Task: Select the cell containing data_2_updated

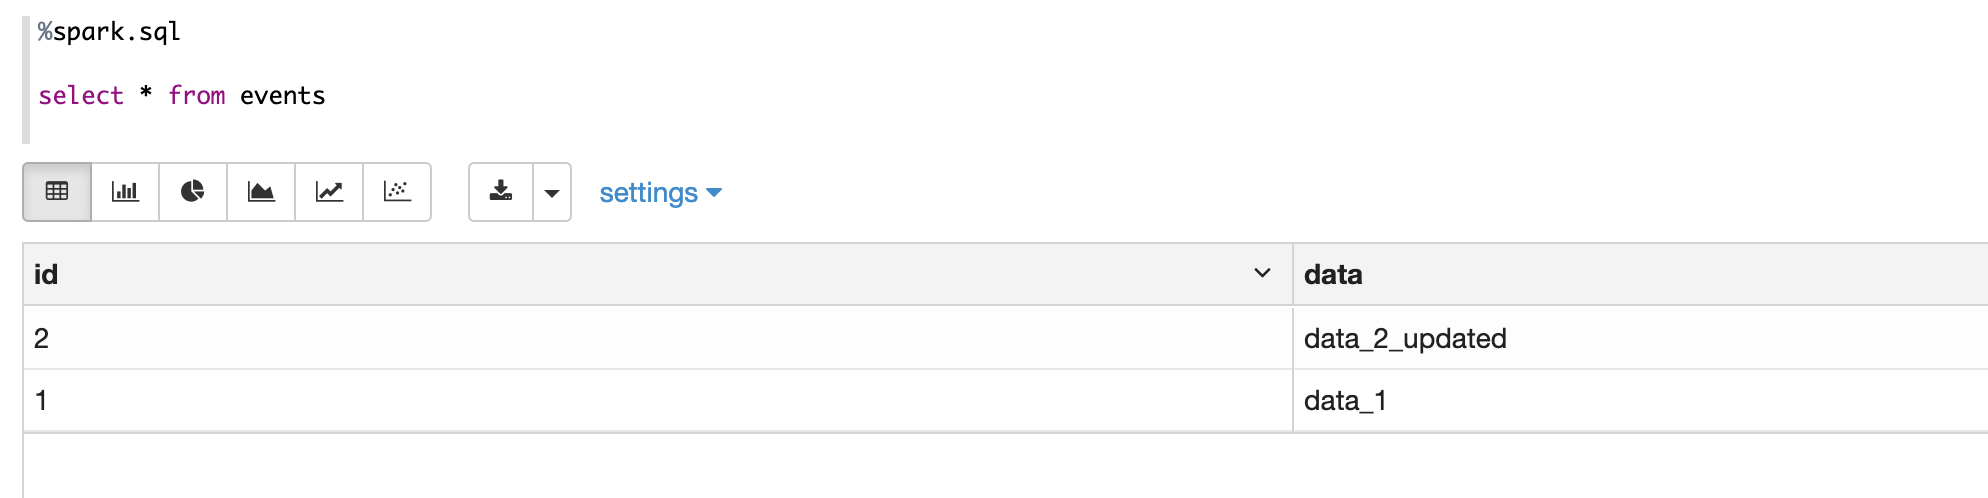Action: coord(1405,338)
